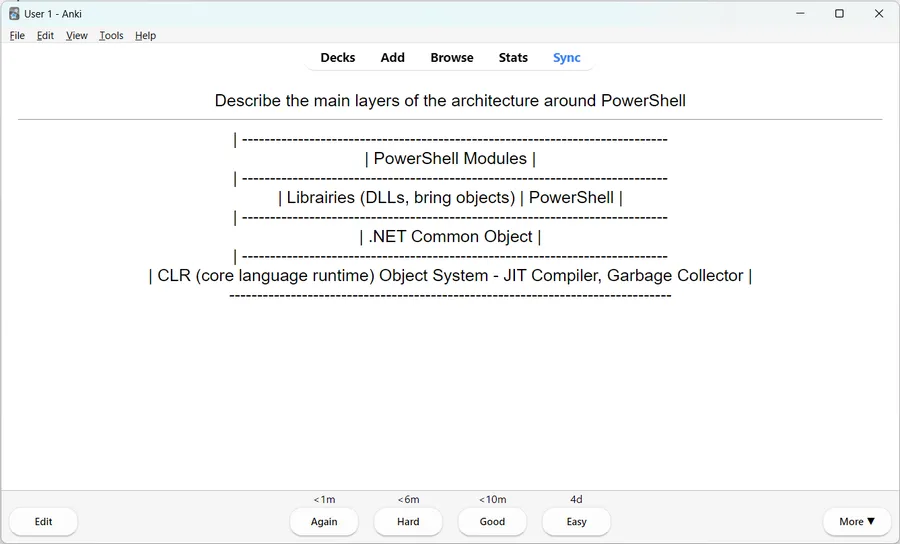Rate the card Hard

(408, 522)
